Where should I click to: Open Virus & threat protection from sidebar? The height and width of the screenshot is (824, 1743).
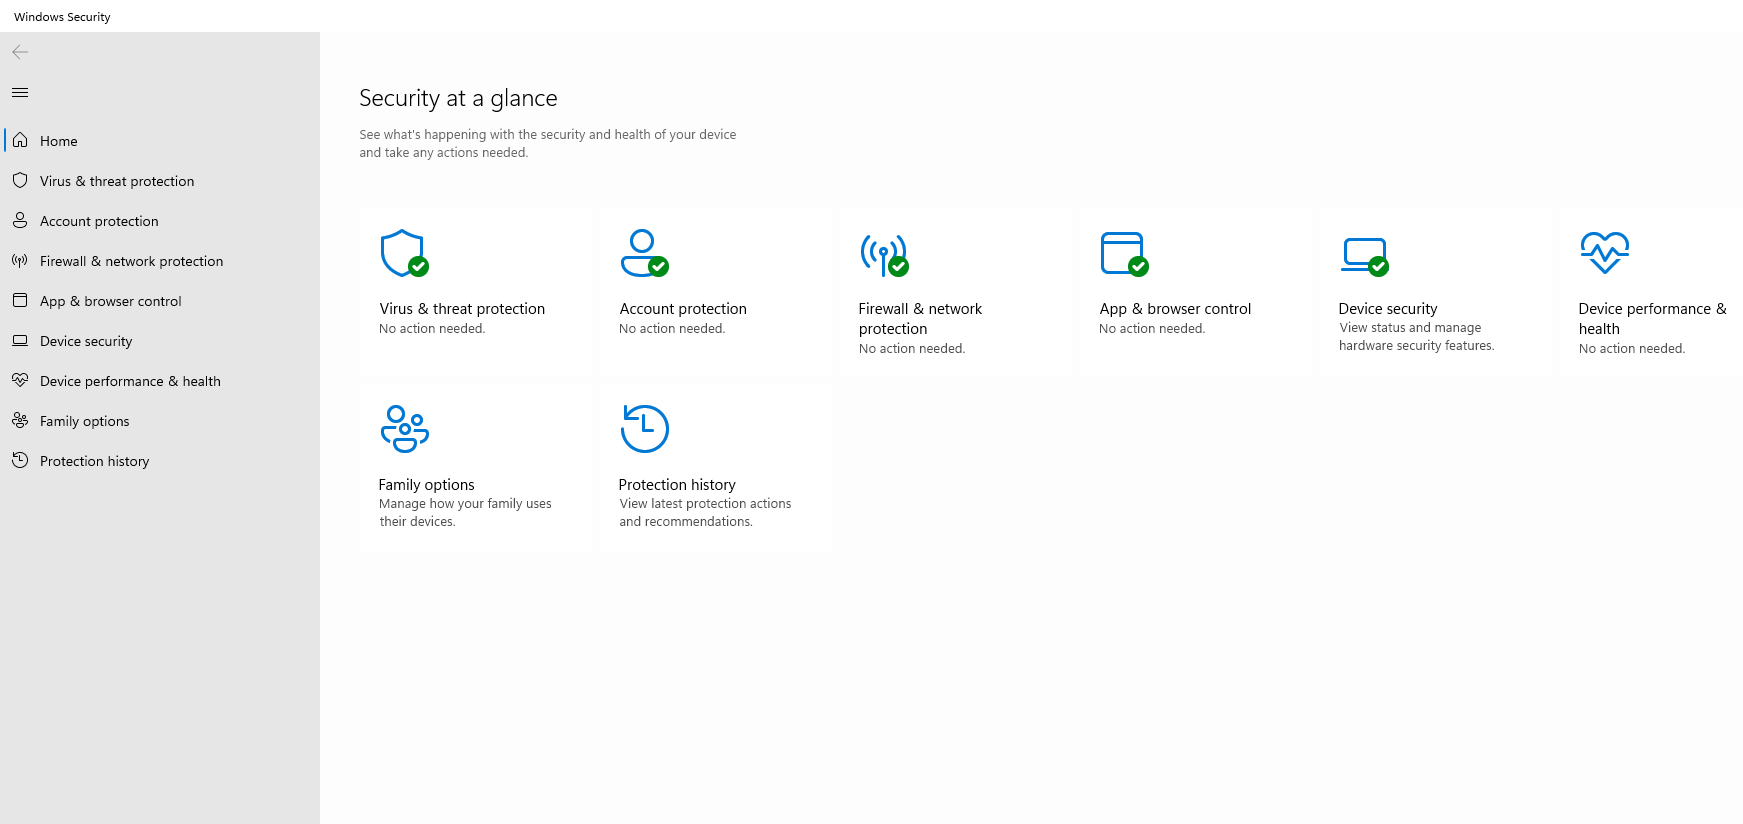[x=160, y=181]
